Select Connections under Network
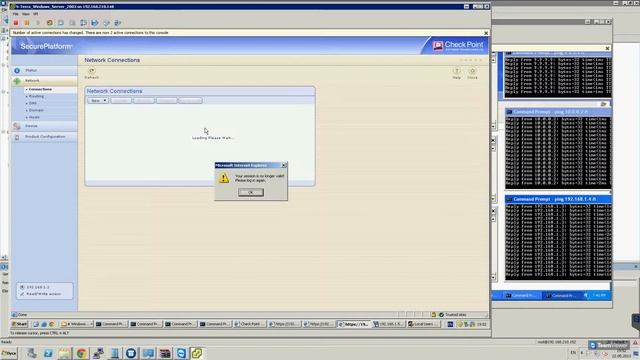 click(40, 89)
